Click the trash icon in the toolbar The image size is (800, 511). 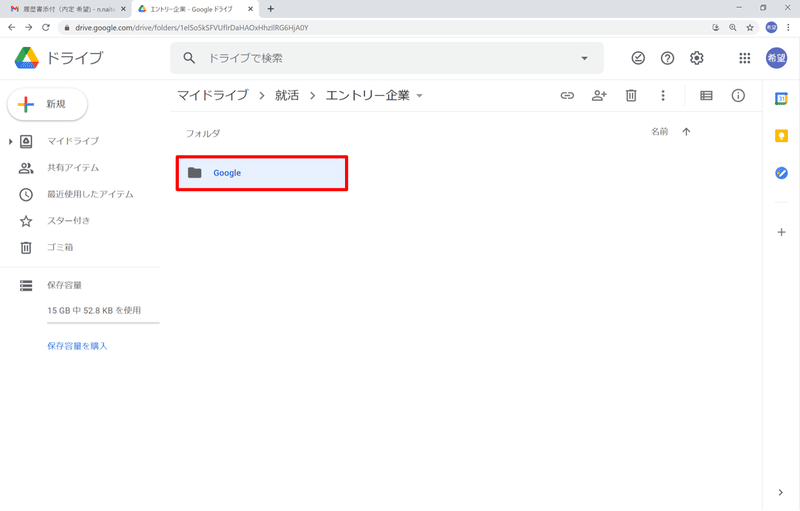click(631, 95)
